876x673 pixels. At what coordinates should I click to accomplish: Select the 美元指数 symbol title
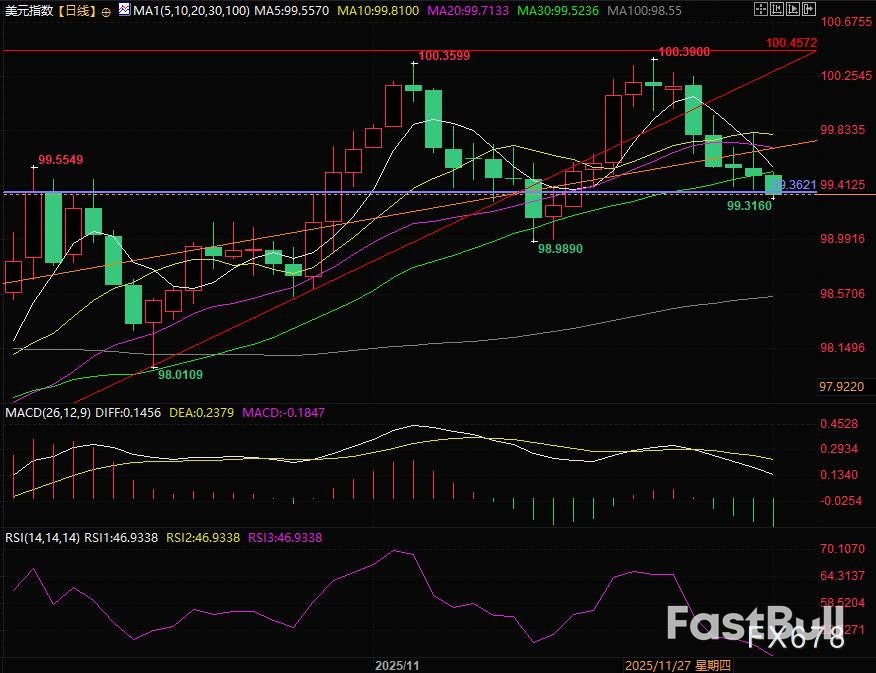(x=28, y=11)
